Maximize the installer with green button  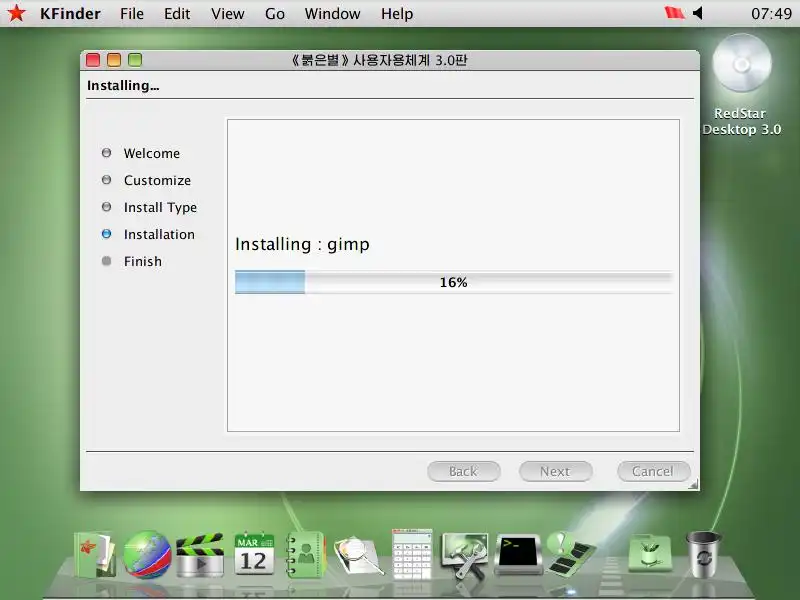pos(135,60)
